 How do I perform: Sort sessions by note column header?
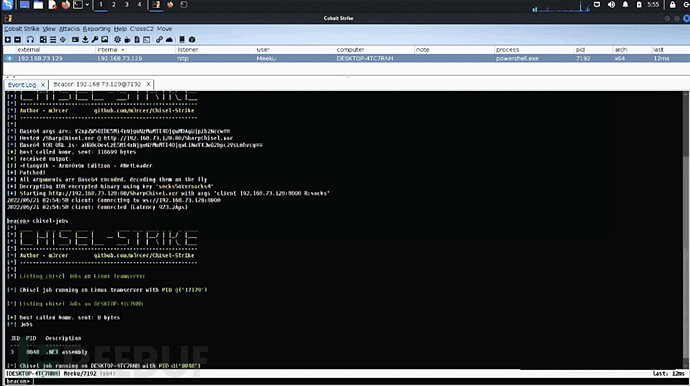click(x=454, y=50)
